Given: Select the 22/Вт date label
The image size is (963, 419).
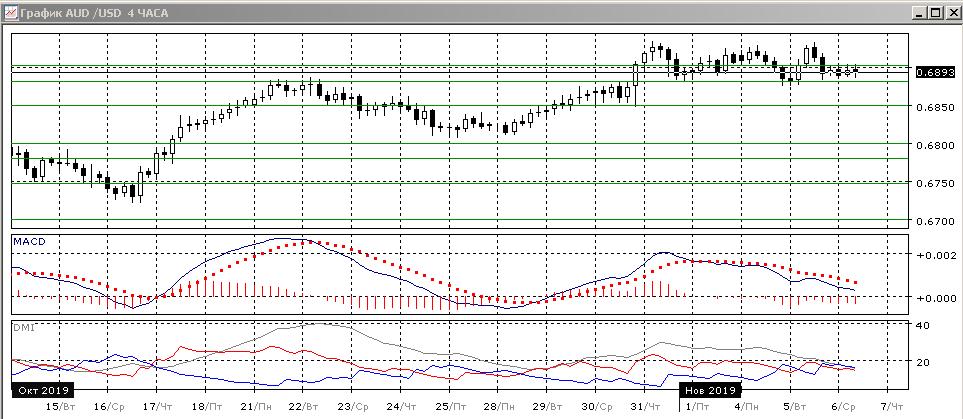Looking at the screenshot, I should 304,407.
